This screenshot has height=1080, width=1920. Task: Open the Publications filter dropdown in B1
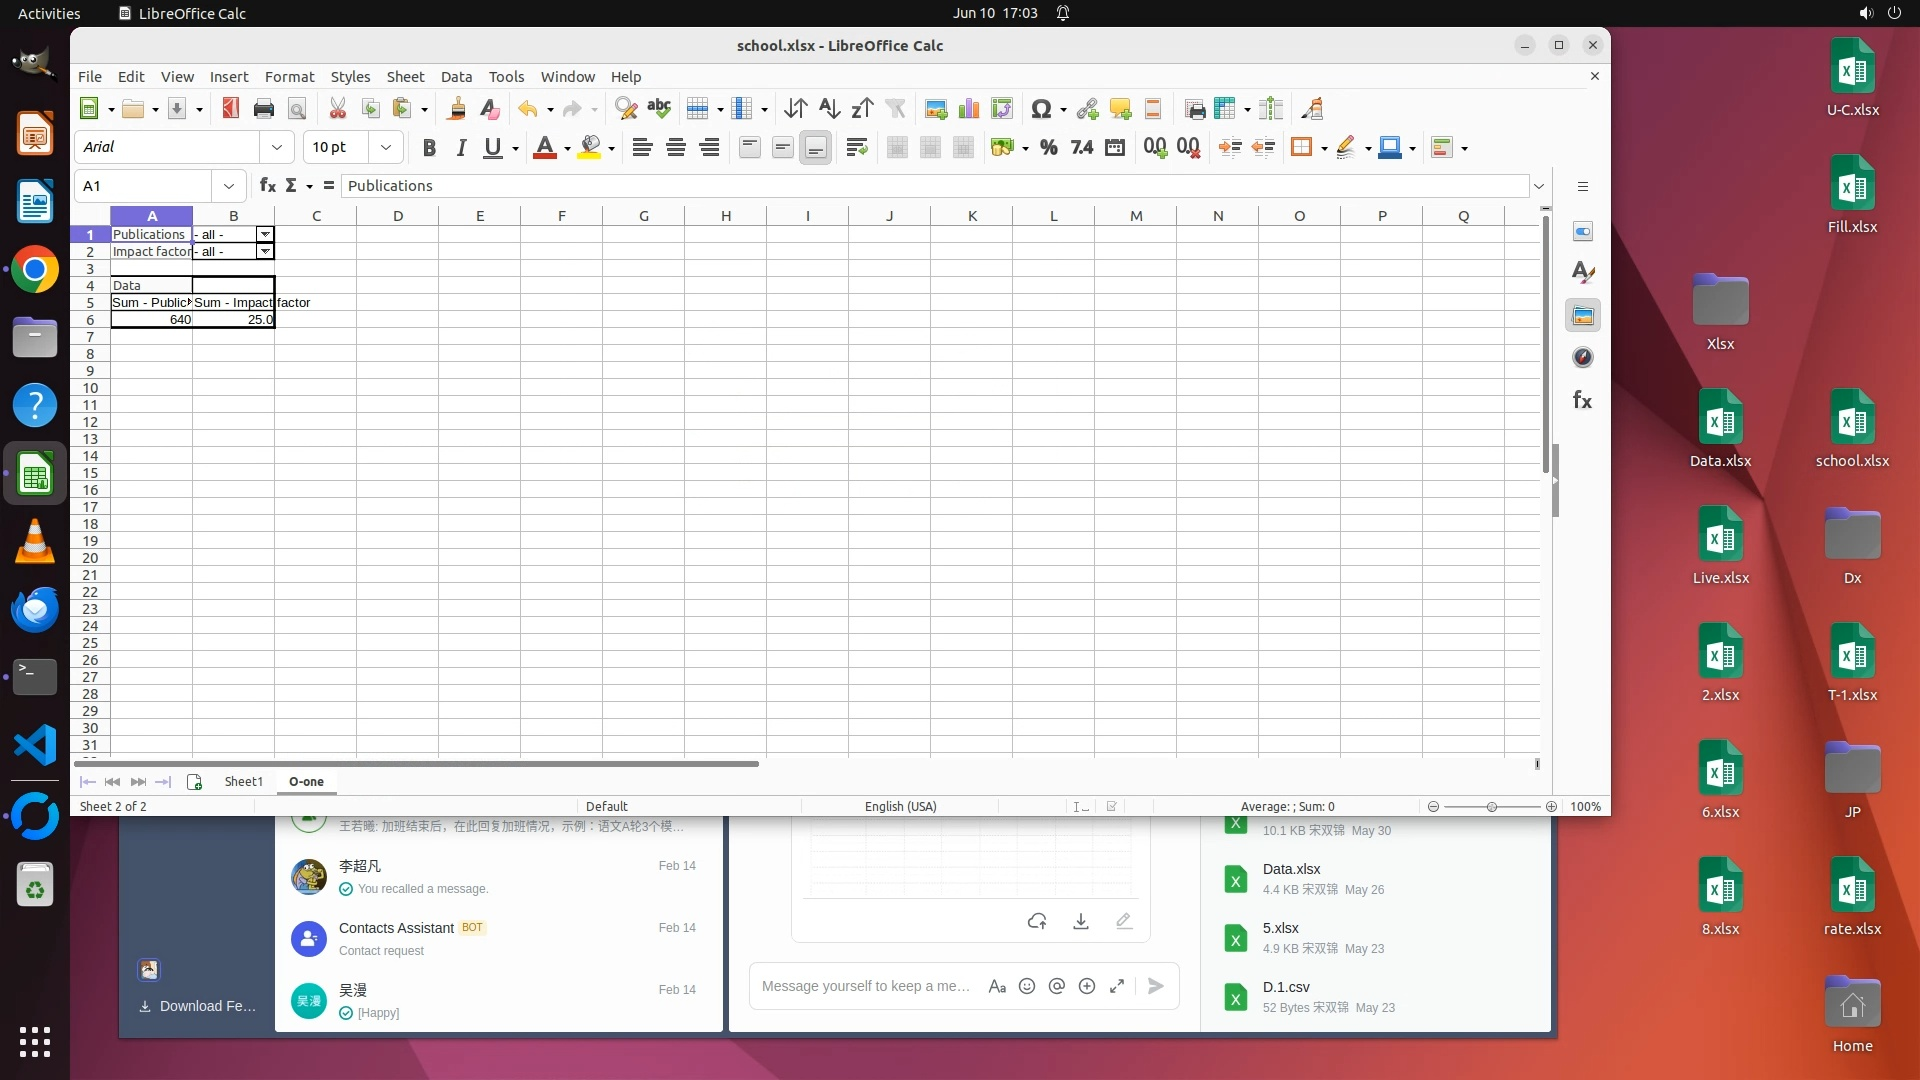pyautogui.click(x=265, y=234)
